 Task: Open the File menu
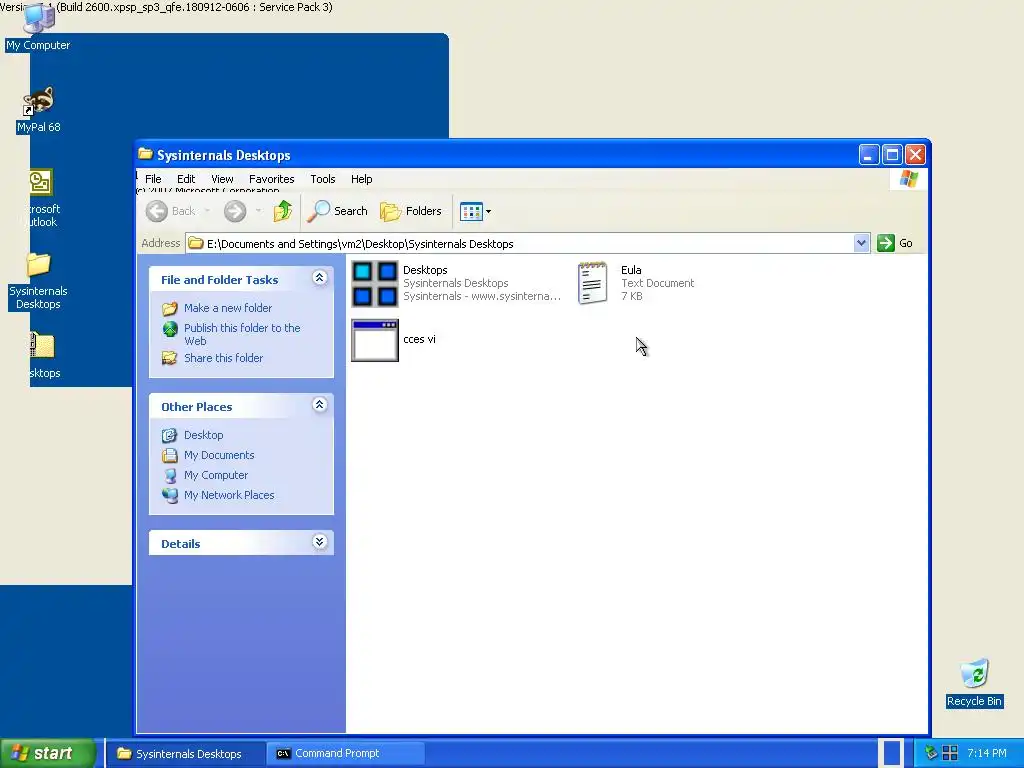153,179
